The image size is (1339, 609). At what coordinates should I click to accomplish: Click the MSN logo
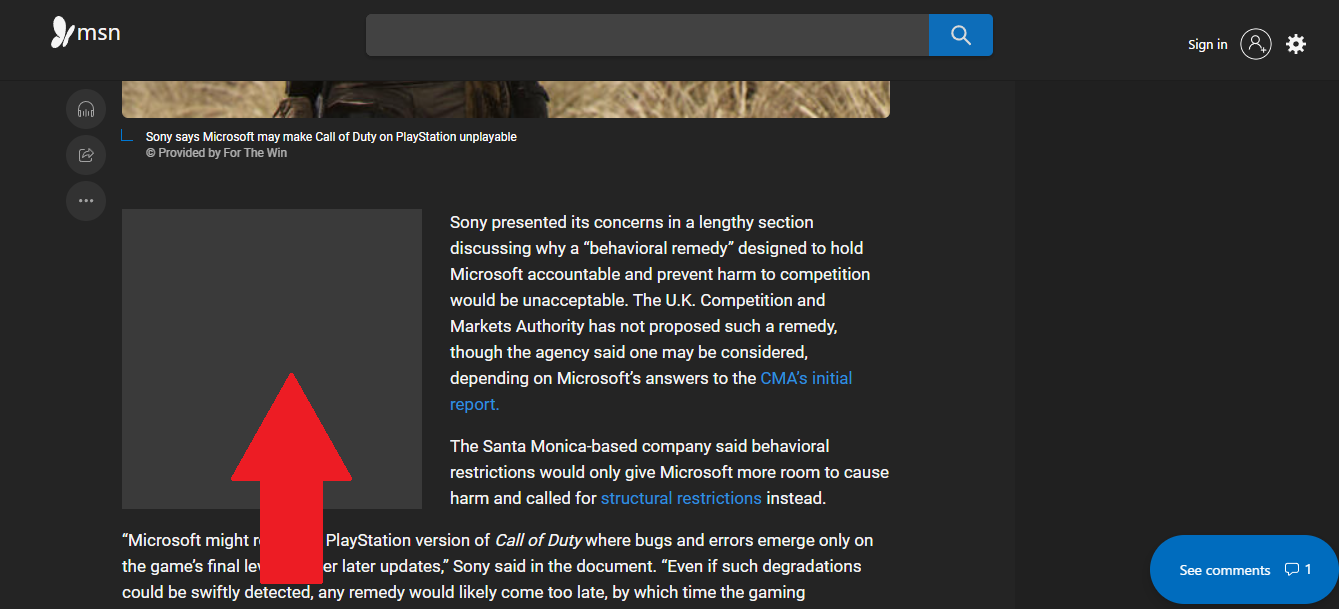point(84,32)
